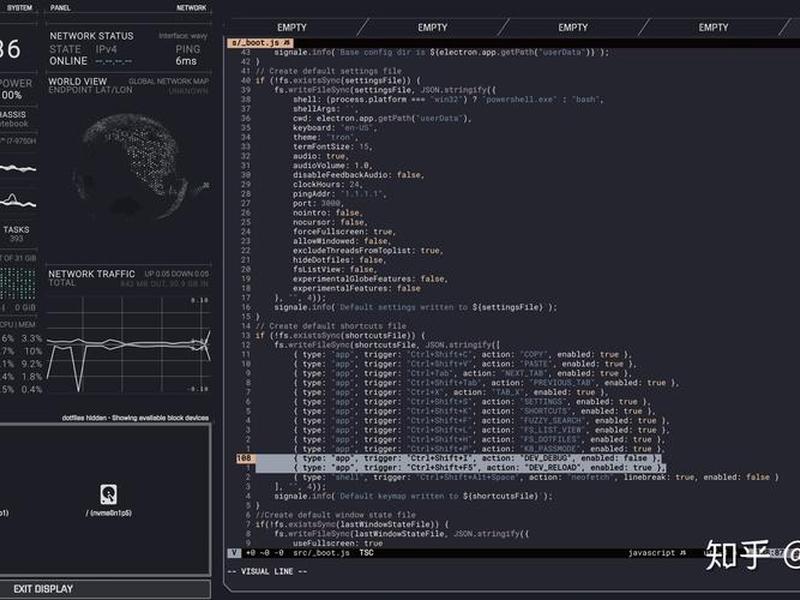The height and width of the screenshot is (600, 800).
Task: Click the NETWORK TRAFFIC label
Action: click(x=92, y=273)
